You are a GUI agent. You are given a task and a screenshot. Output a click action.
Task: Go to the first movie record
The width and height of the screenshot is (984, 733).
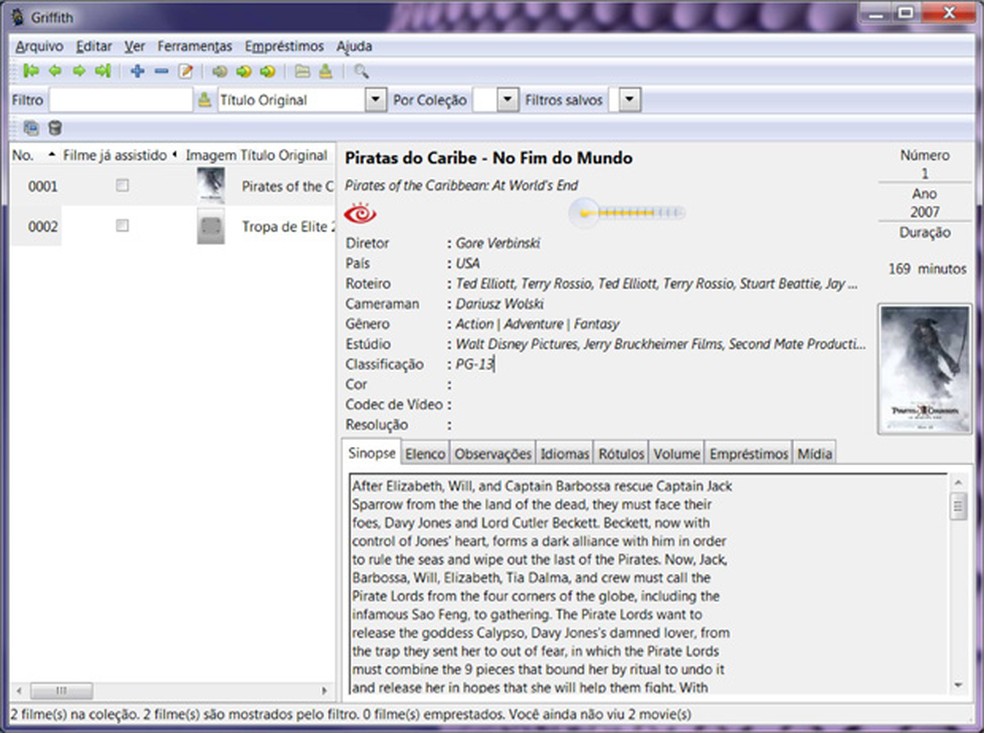[x=31, y=71]
